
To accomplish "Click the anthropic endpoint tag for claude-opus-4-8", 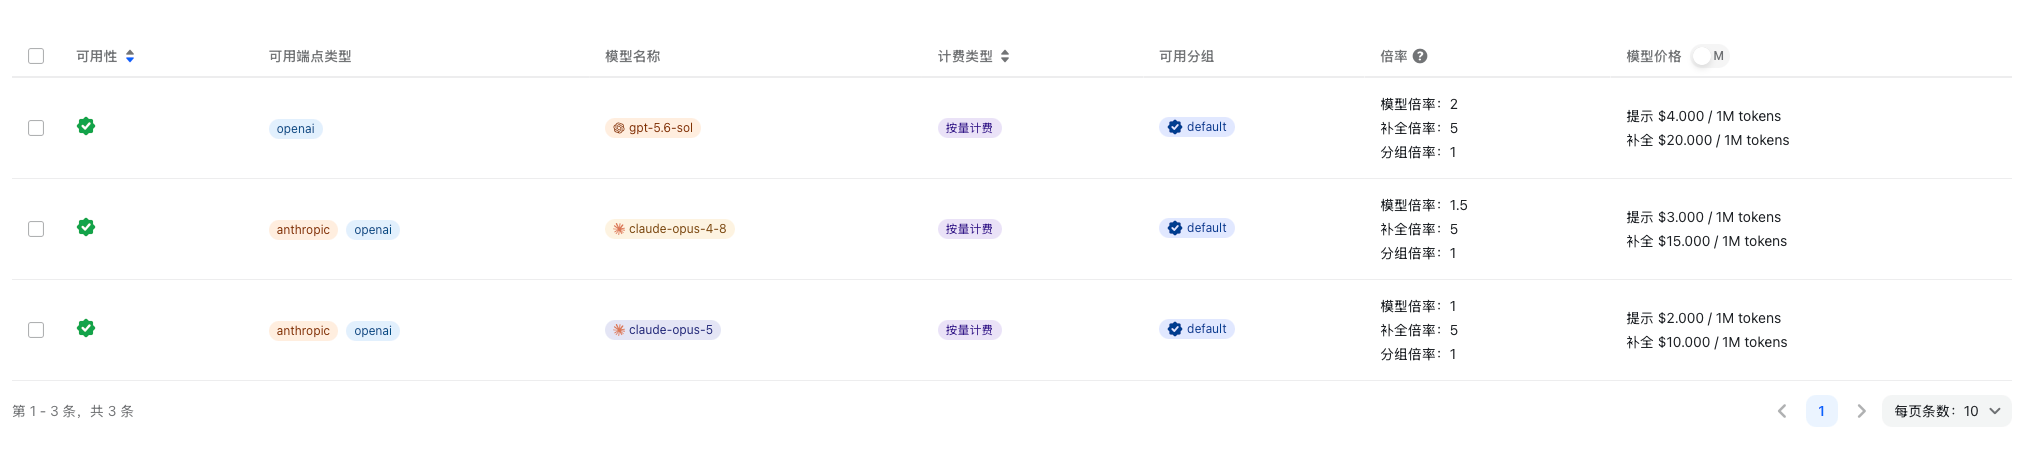I will (303, 230).
